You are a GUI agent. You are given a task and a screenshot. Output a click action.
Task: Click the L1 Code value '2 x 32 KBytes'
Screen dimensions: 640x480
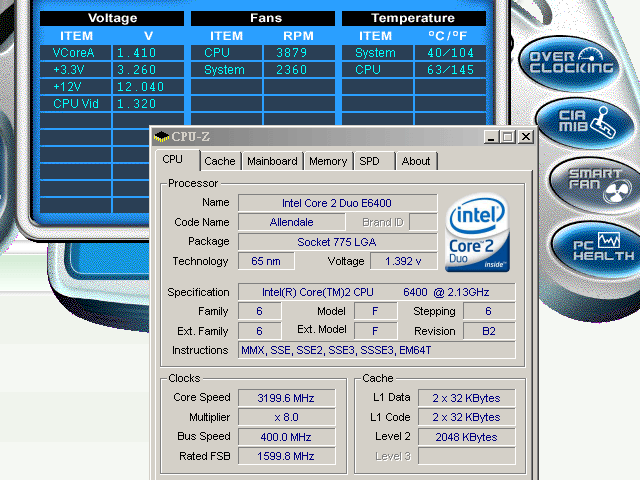point(467,418)
